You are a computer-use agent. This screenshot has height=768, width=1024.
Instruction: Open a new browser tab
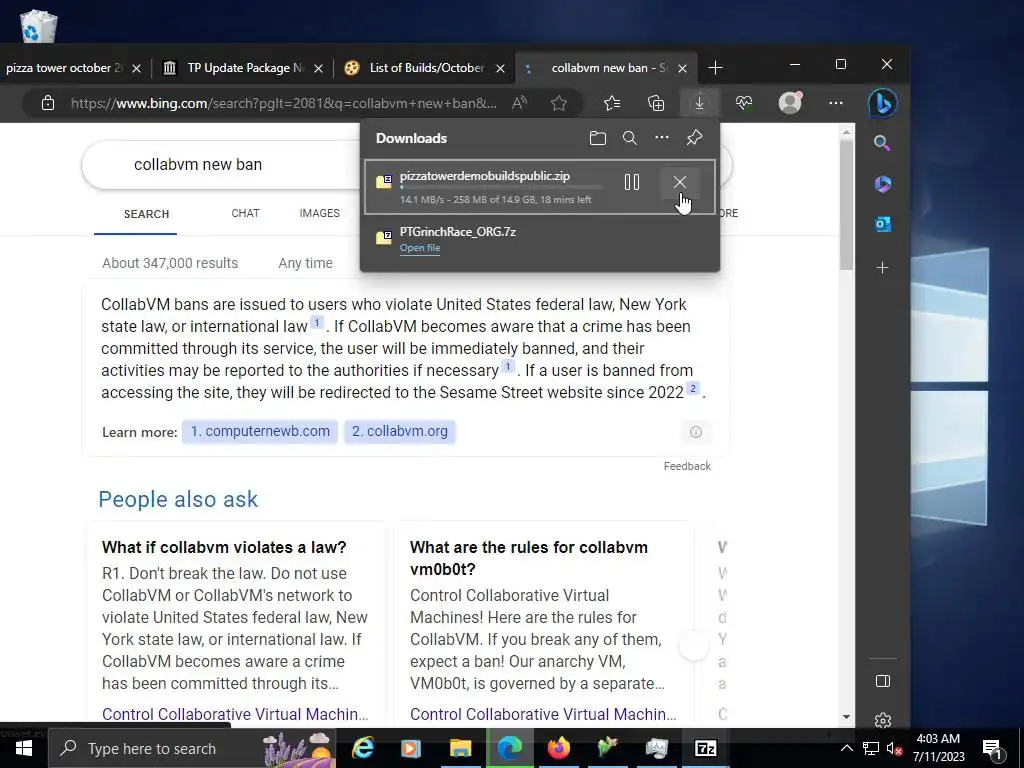pos(716,68)
